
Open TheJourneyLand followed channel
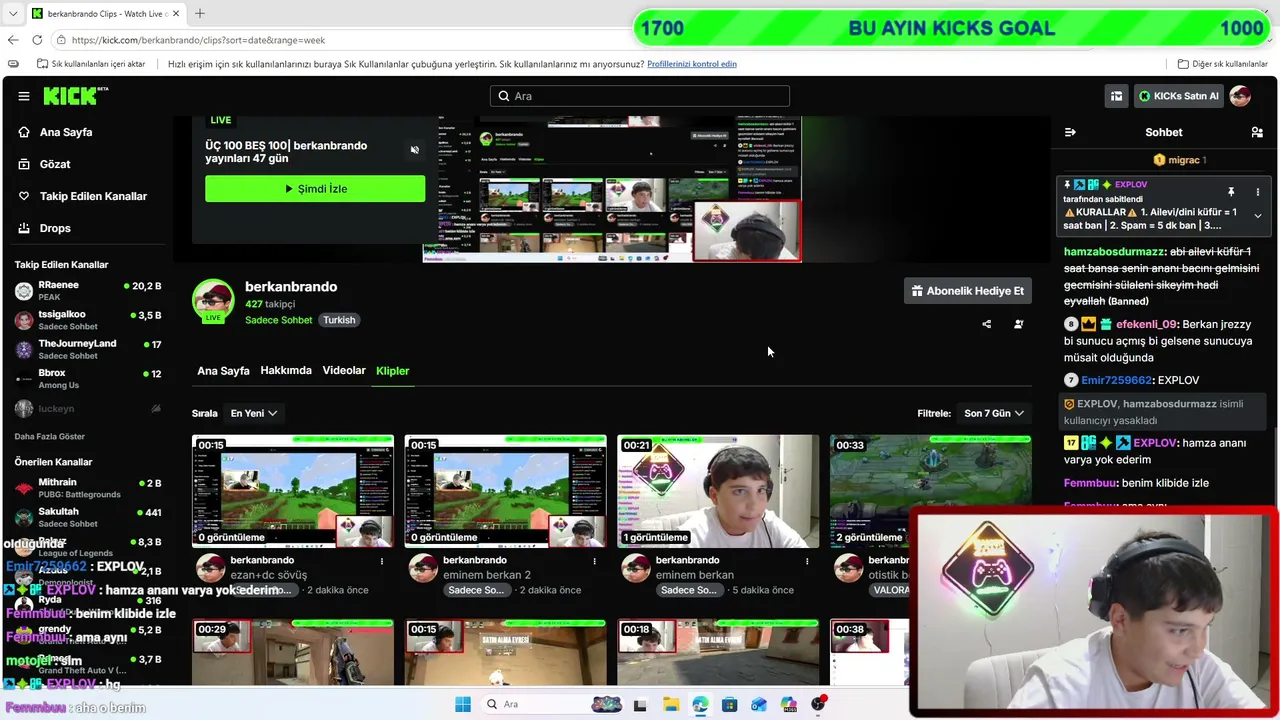[x=88, y=349]
